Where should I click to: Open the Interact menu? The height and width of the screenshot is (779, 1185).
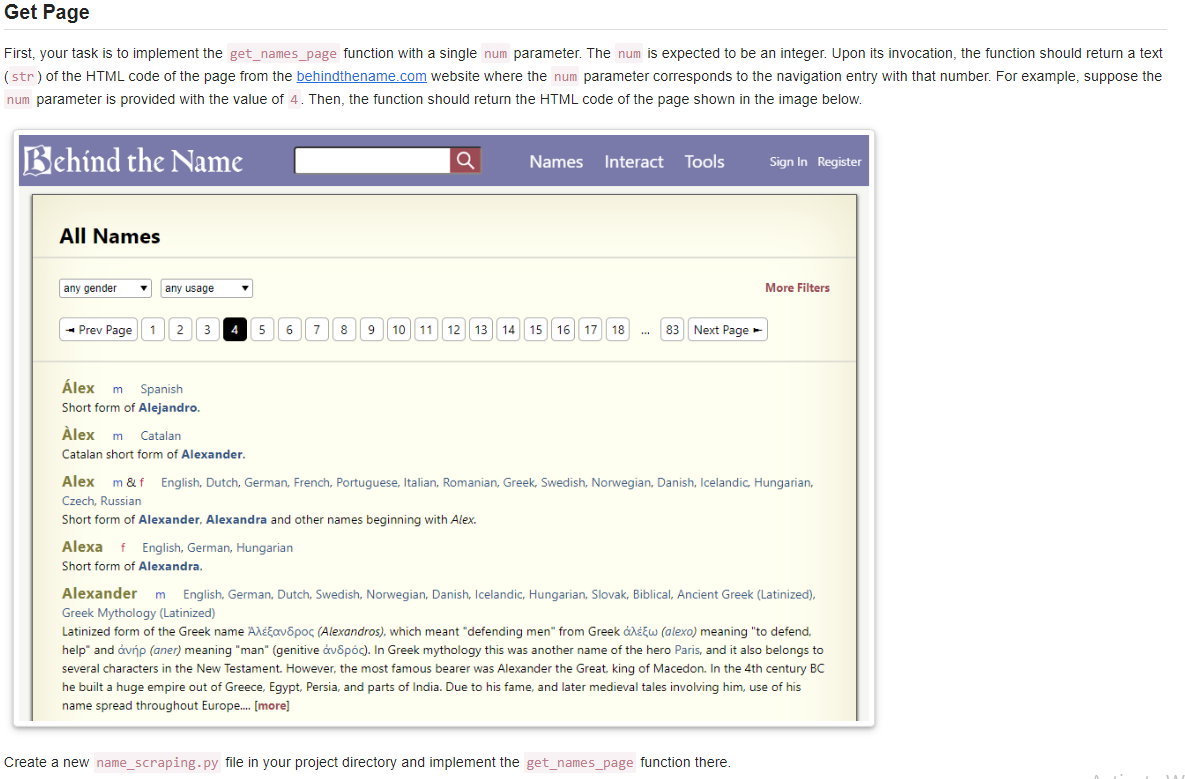(x=633, y=161)
